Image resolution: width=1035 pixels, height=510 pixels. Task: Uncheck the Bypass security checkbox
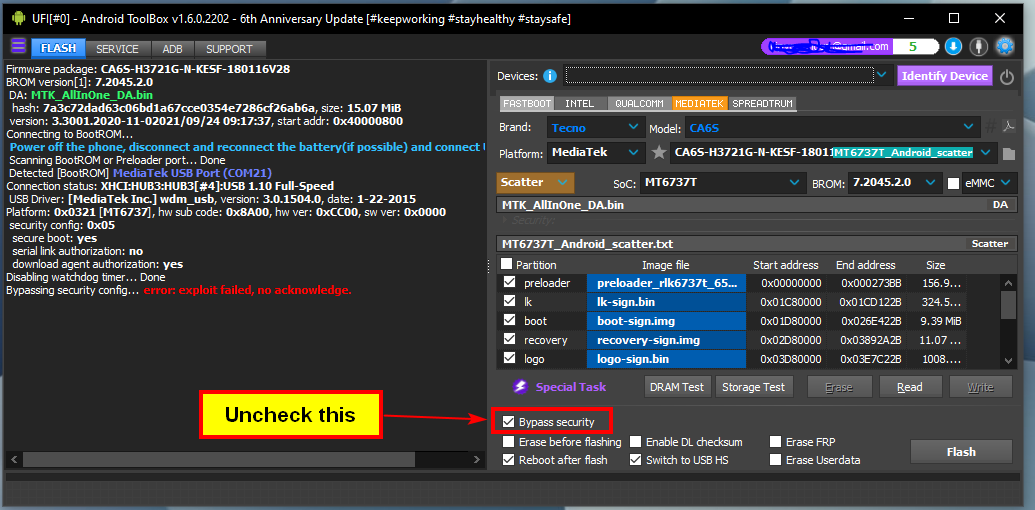(x=508, y=422)
